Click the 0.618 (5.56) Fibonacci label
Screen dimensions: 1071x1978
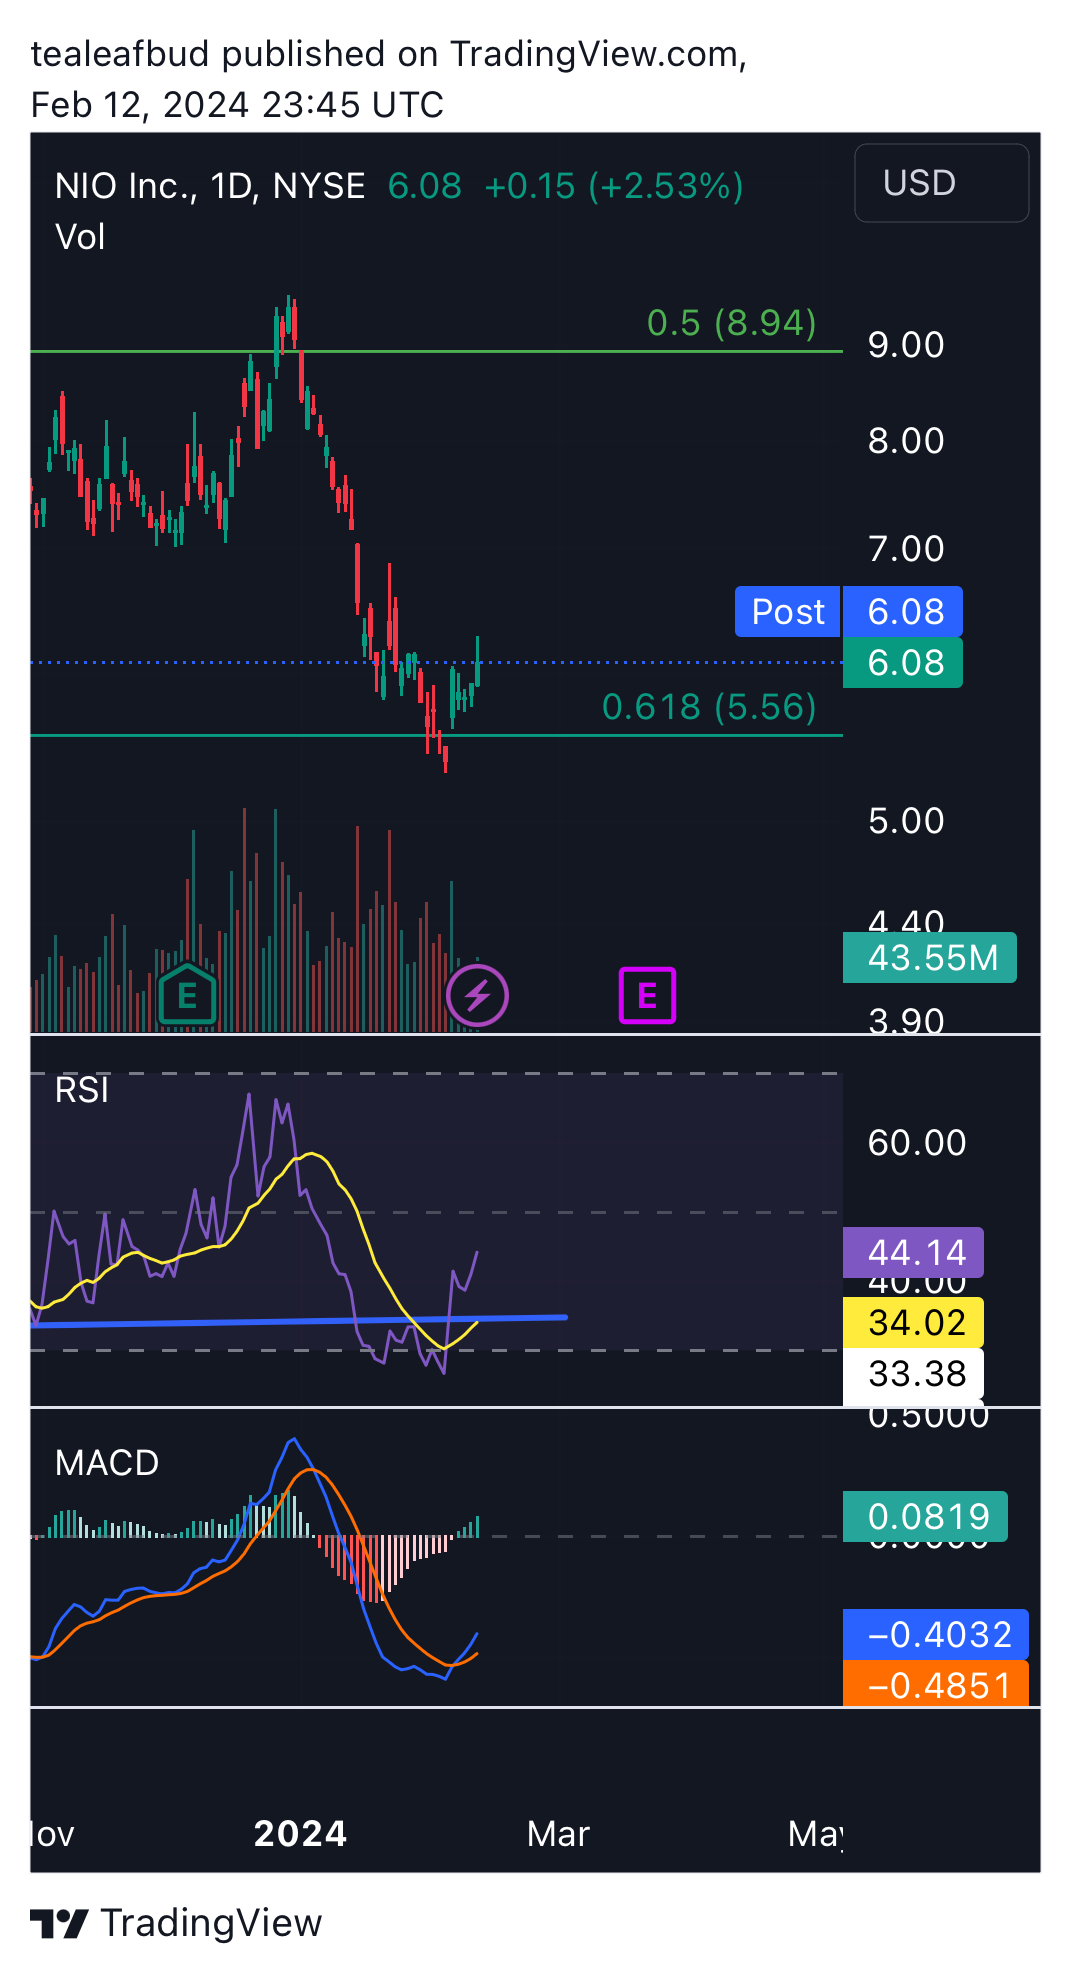(709, 707)
